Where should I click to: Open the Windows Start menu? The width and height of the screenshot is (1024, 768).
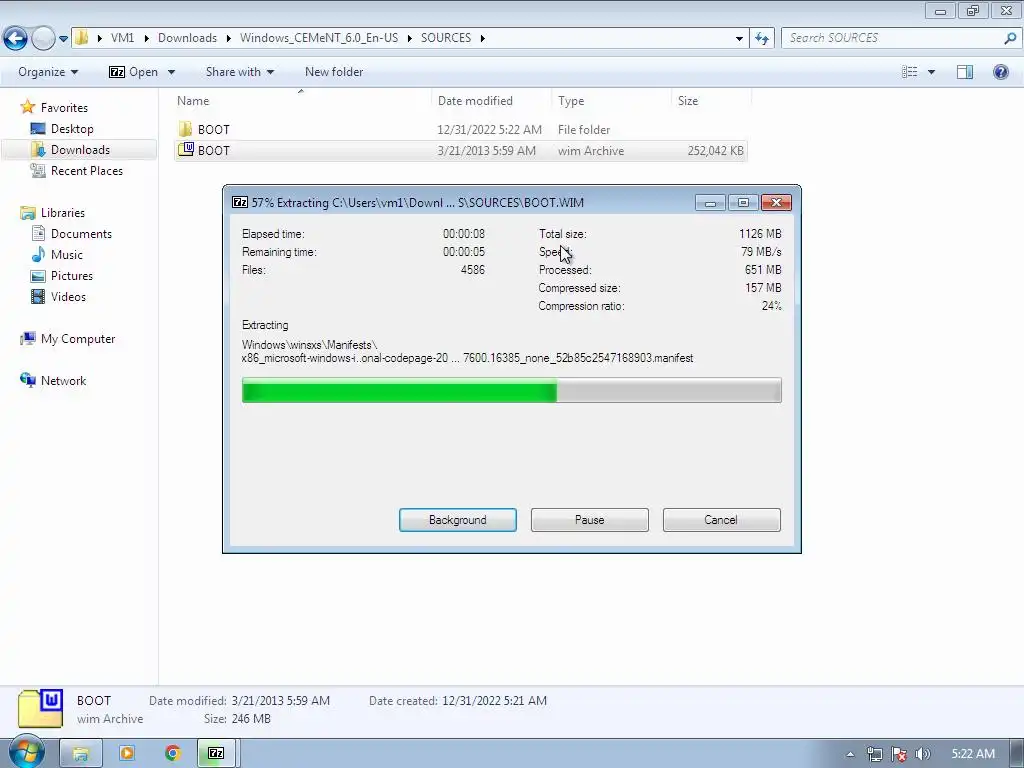(x=27, y=752)
